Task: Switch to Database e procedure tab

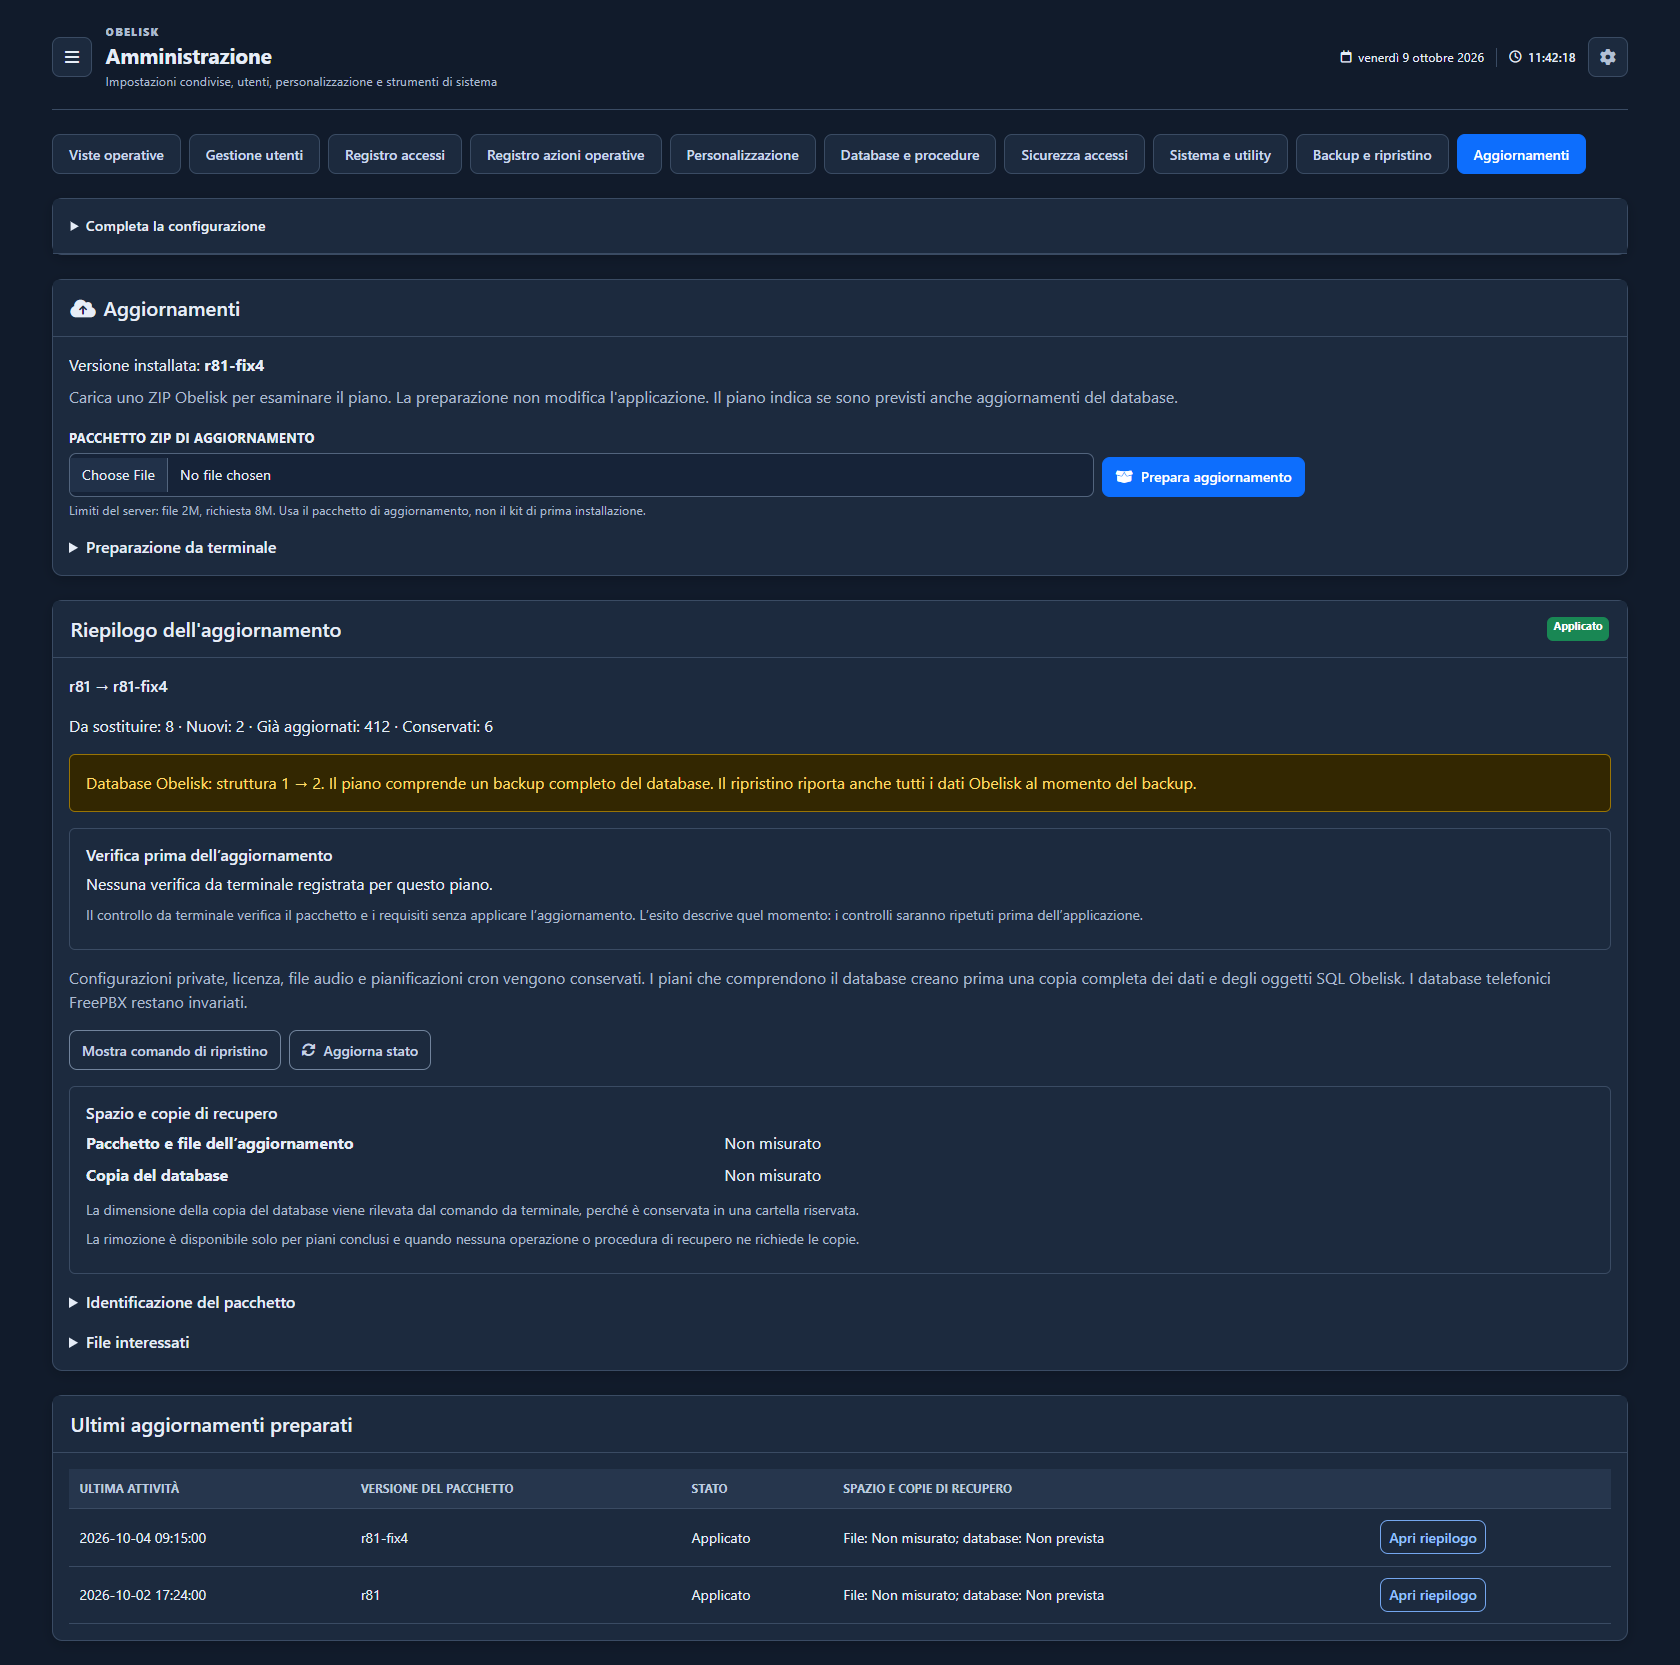Action: [x=910, y=154]
